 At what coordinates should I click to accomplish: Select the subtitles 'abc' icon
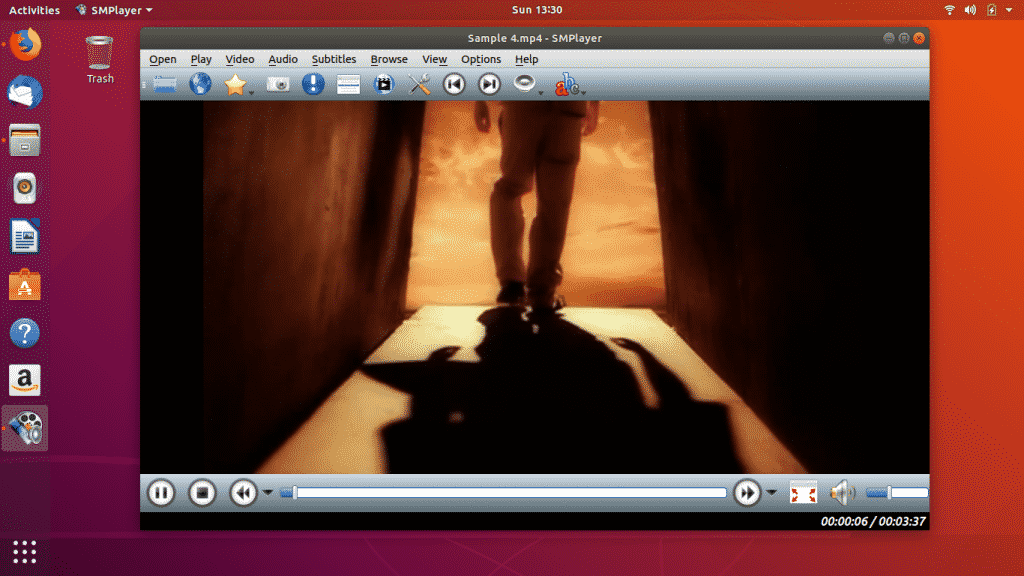click(x=564, y=86)
